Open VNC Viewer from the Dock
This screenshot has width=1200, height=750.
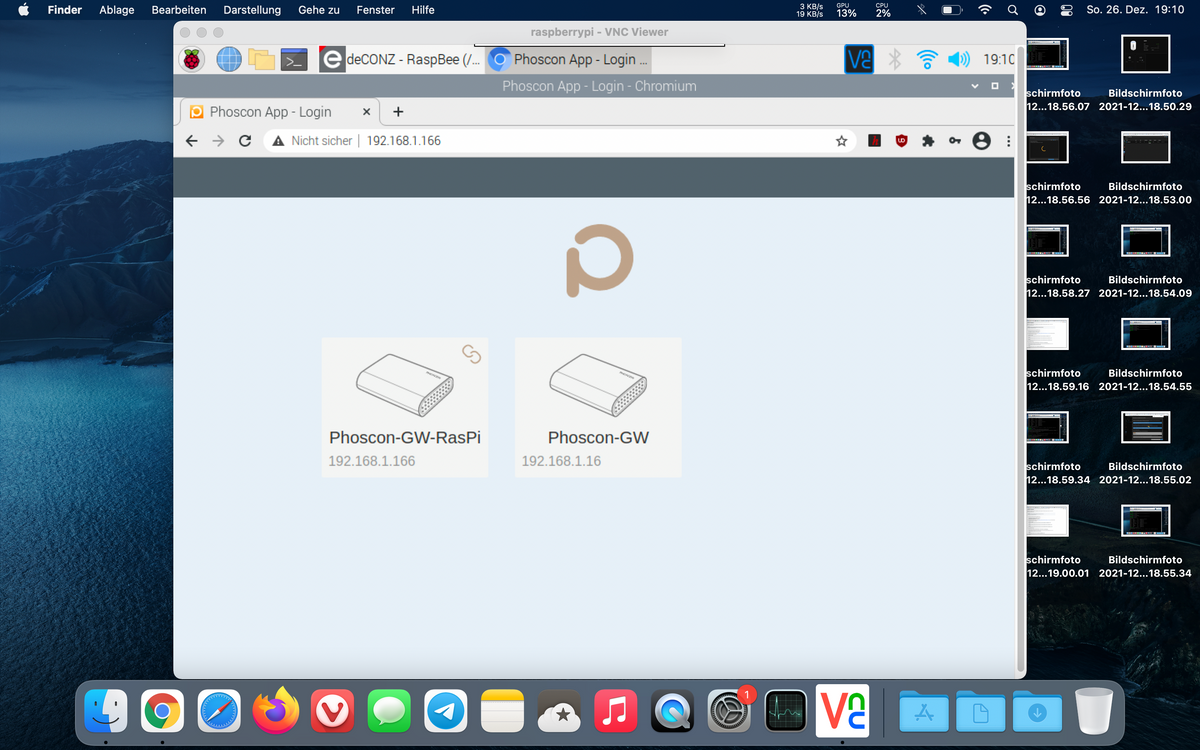(842, 709)
